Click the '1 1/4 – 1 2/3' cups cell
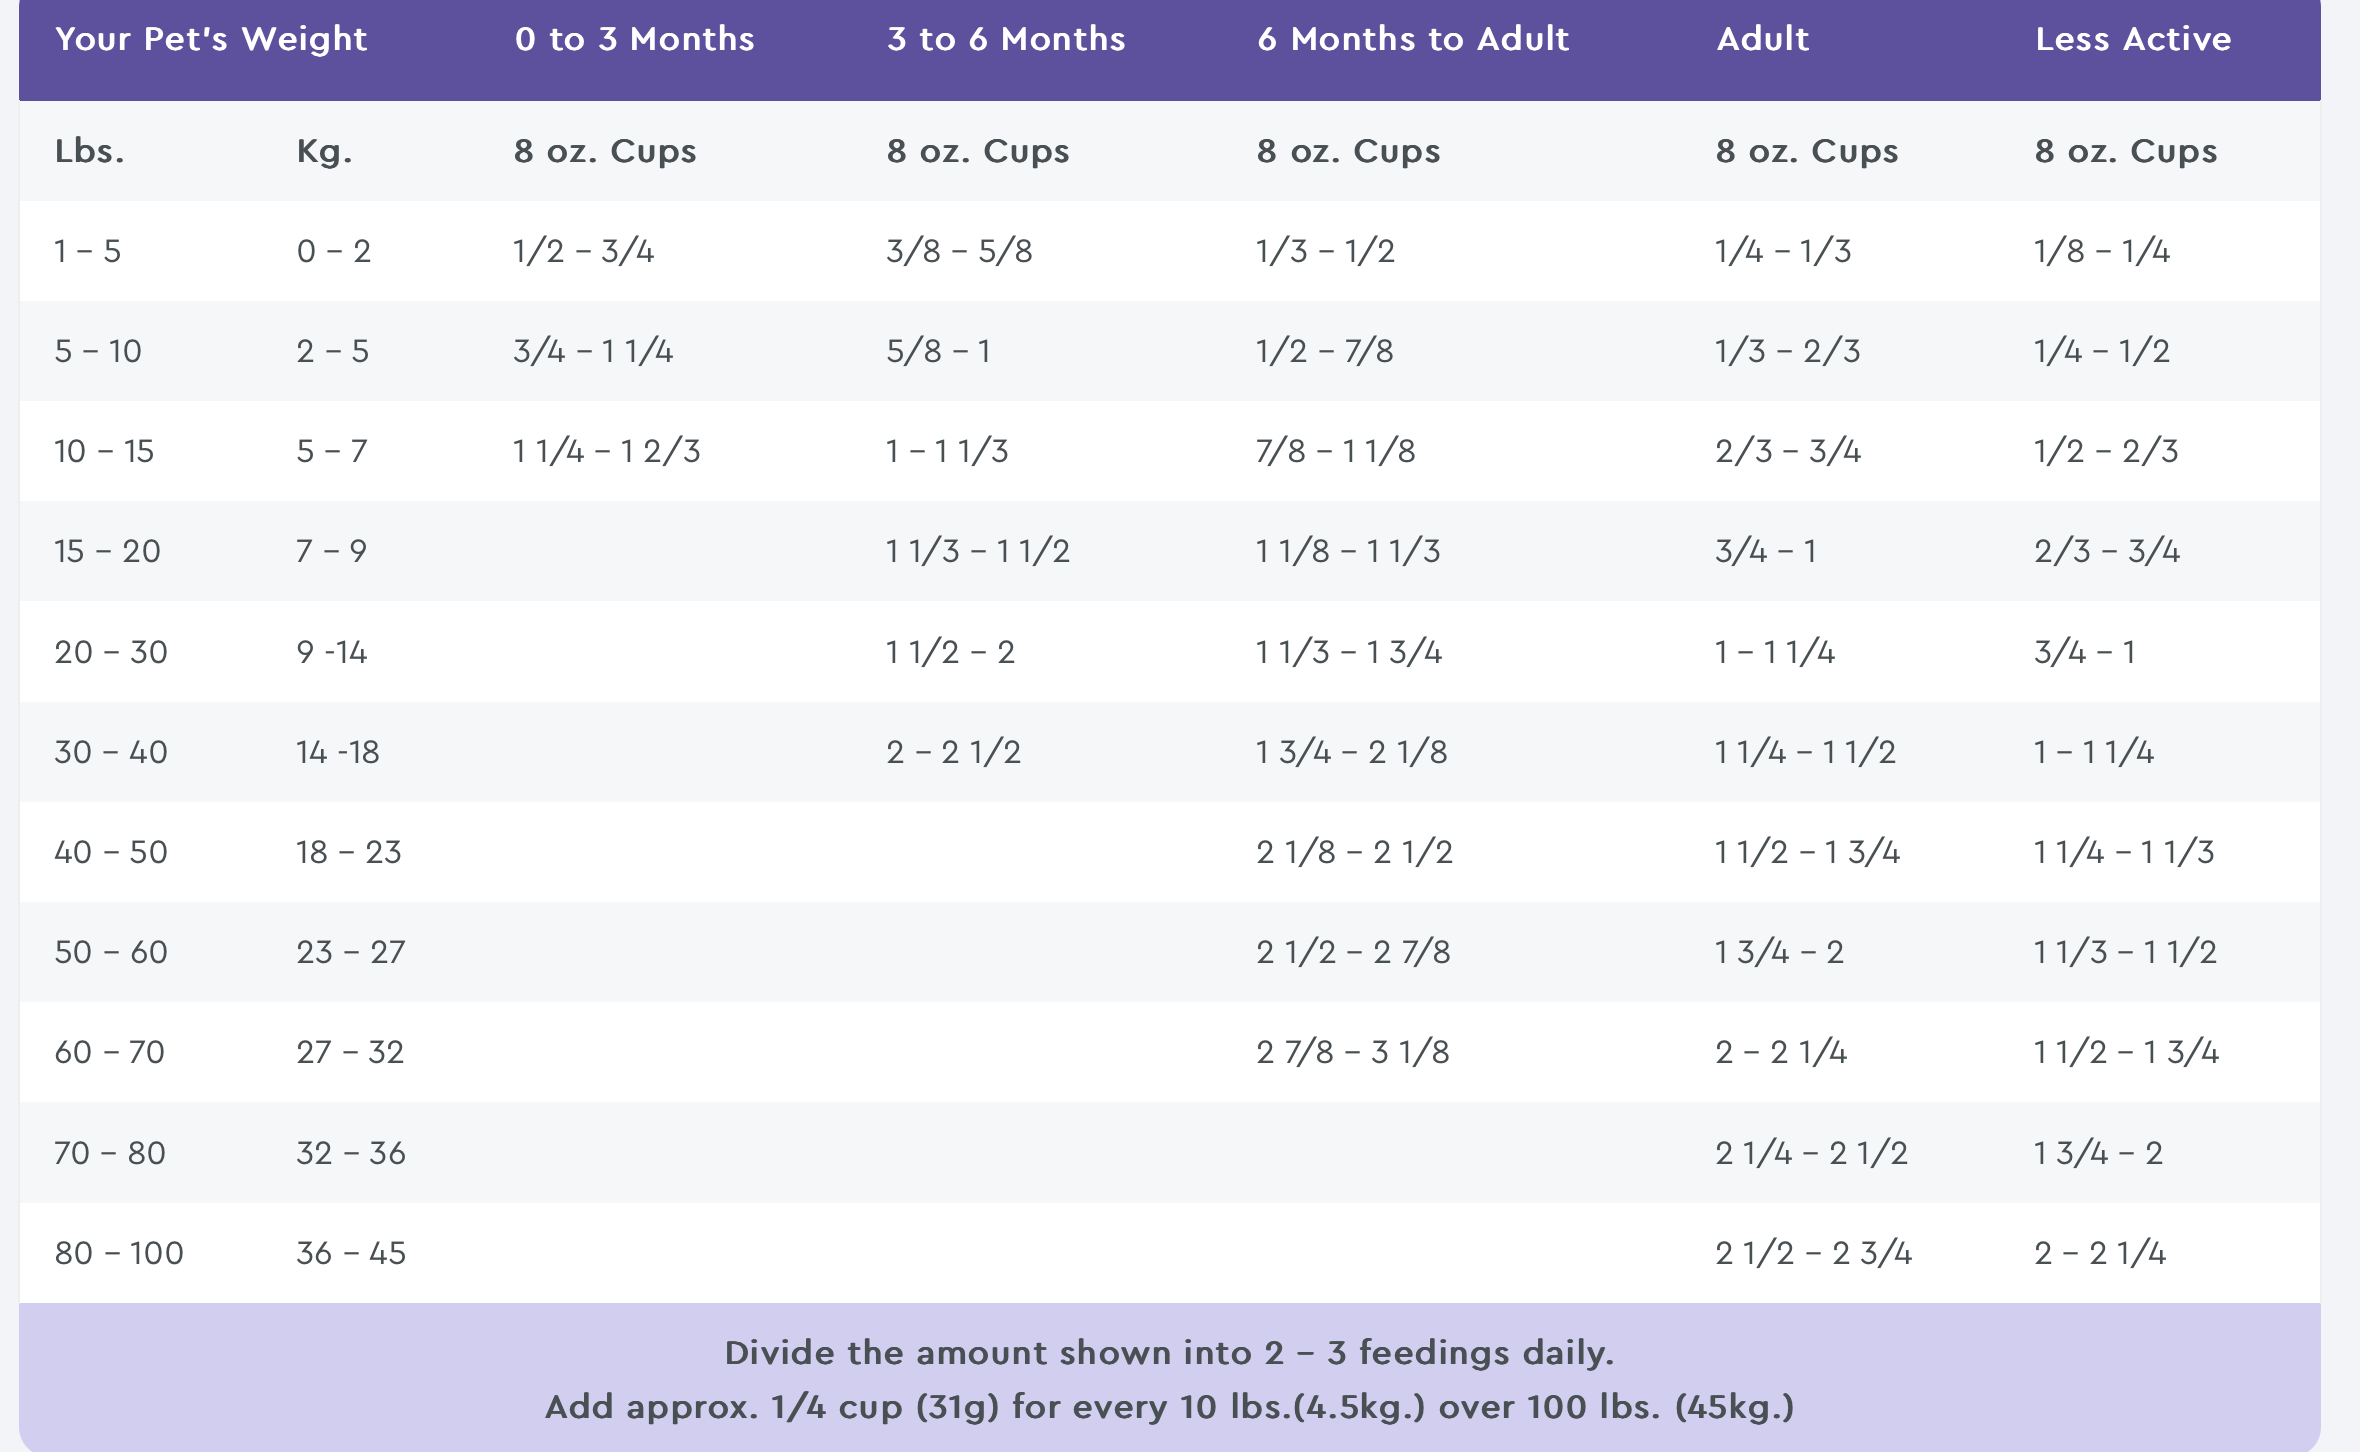The height and width of the screenshot is (1452, 2360). 606,451
